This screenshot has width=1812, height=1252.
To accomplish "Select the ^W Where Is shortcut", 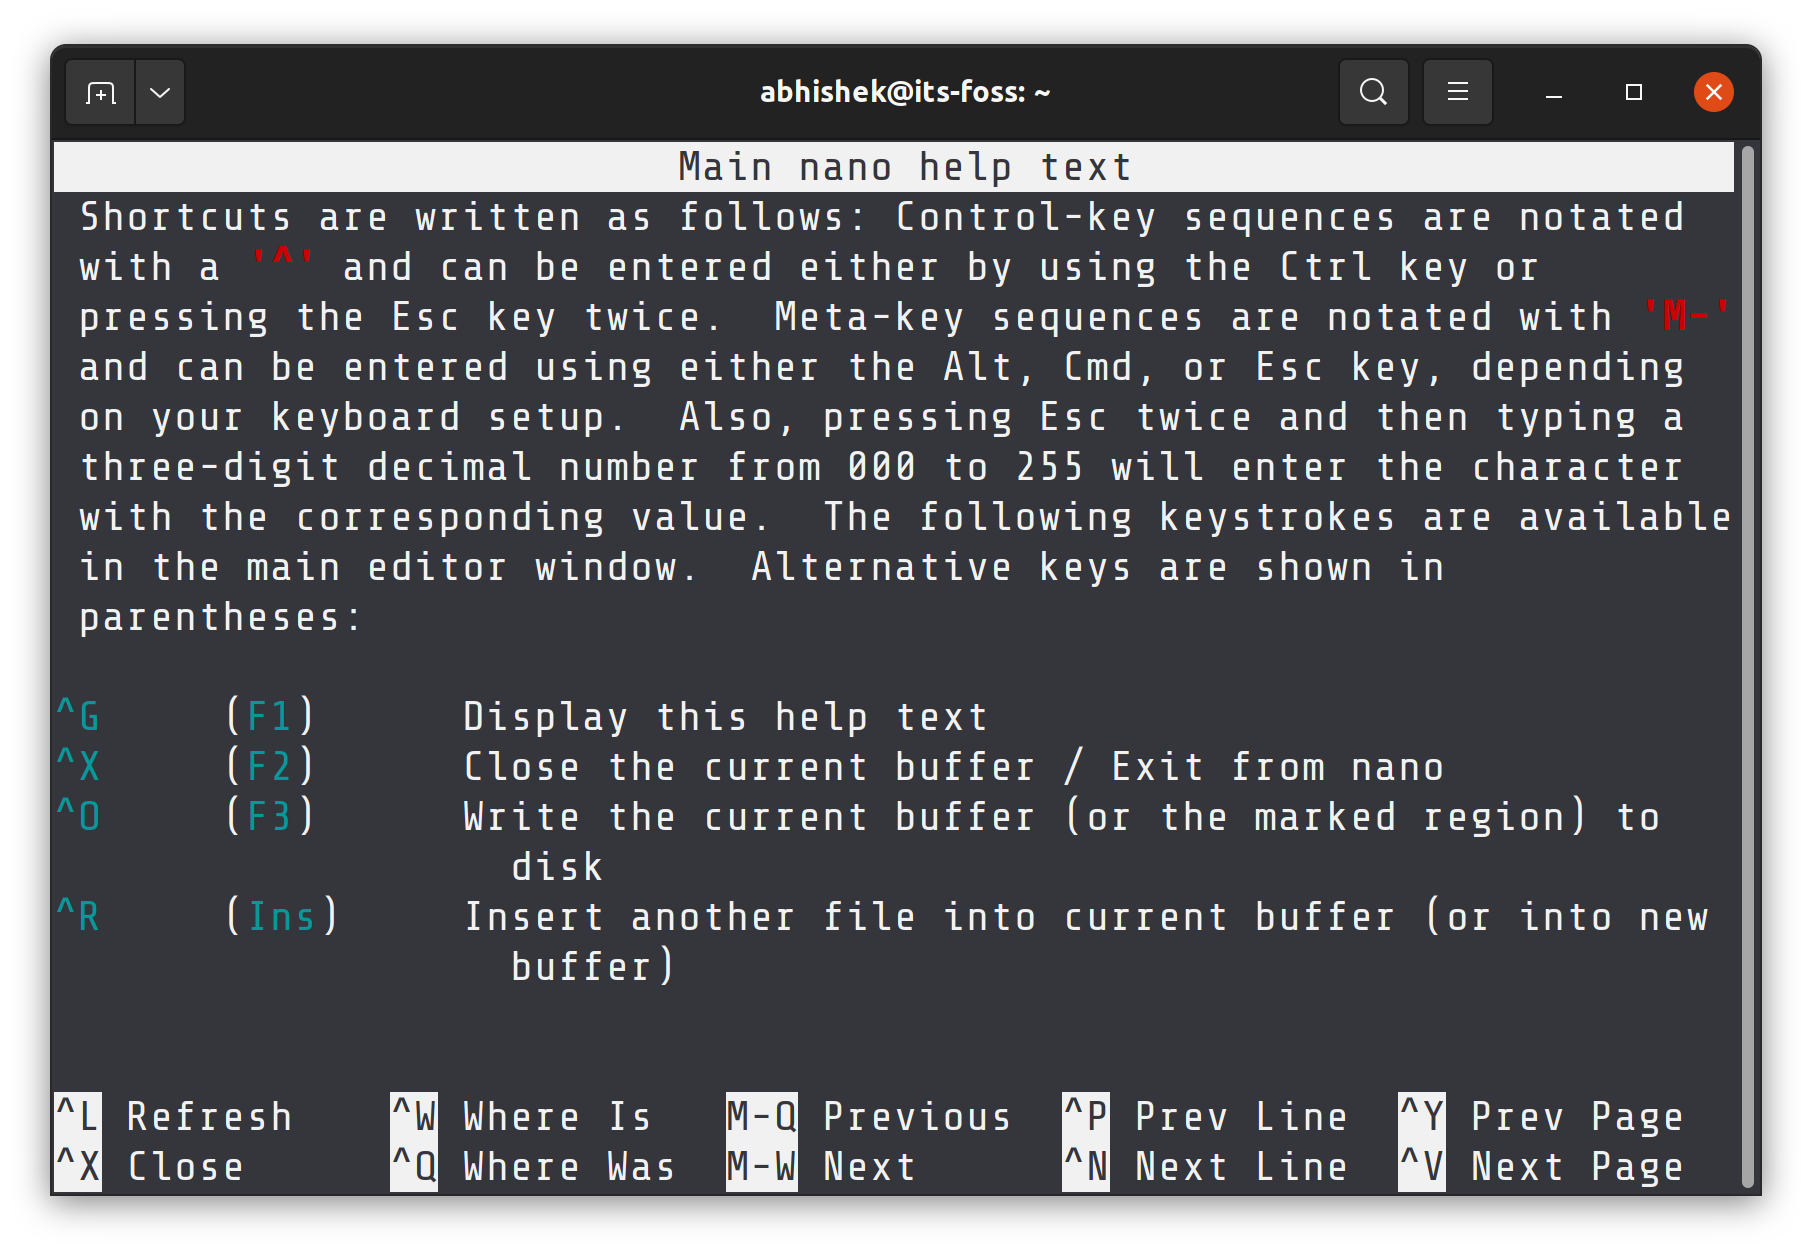I will pyautogui.click(x=521, y=1117).
